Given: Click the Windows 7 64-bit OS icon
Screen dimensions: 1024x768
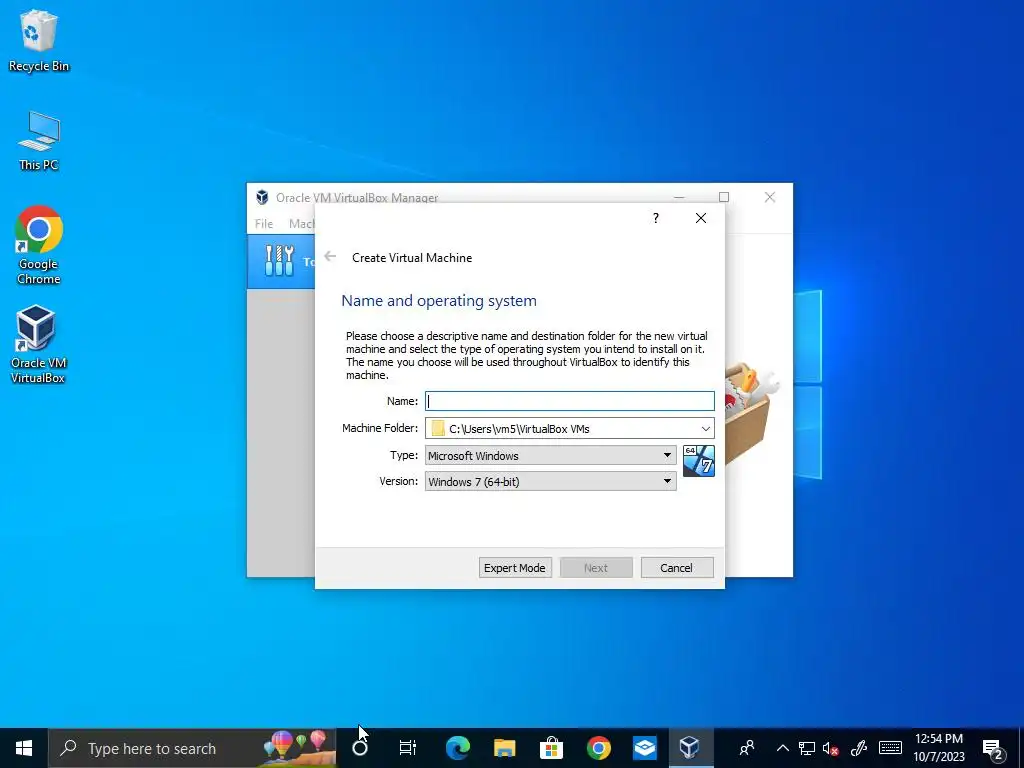Looking at the screenshot, I should [x=699, y=461].
